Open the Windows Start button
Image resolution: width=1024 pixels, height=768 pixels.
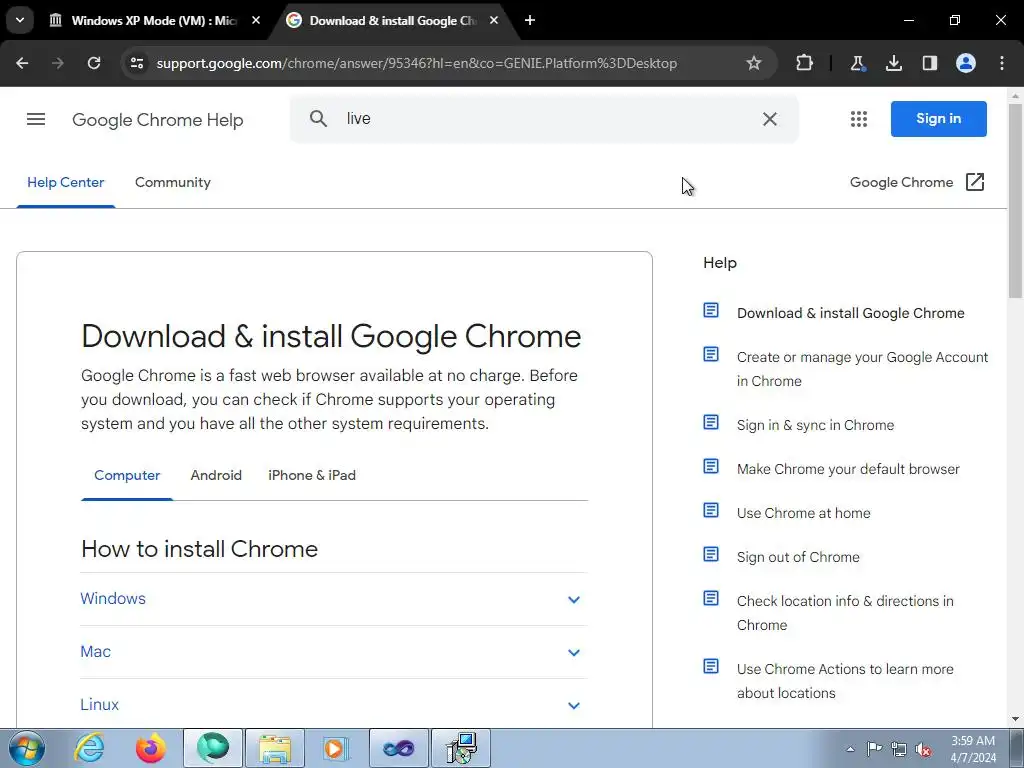pyautogui.click(x=27, y=748)
